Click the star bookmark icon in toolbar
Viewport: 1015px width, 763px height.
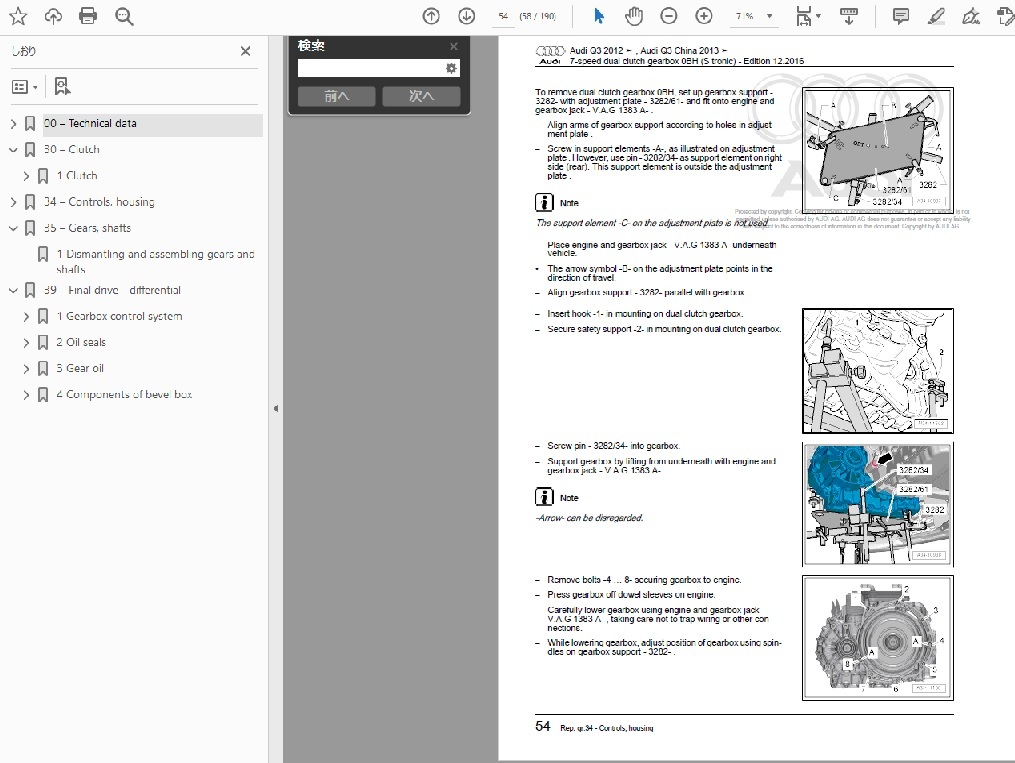coord(18,16)
